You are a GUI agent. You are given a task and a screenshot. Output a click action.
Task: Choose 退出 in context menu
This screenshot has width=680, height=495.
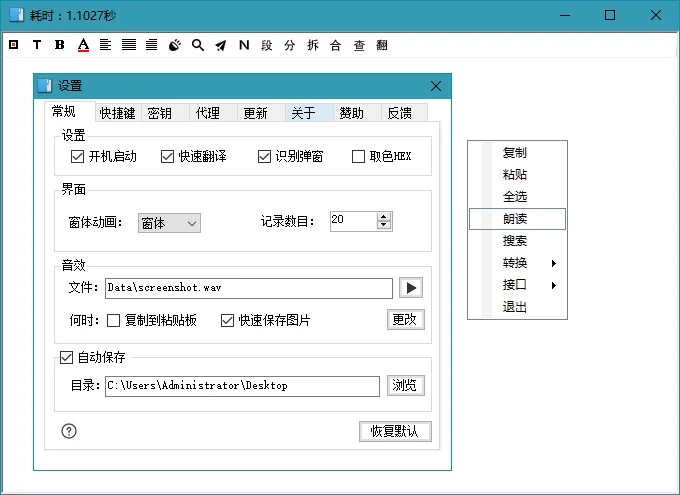pos(517,307)
